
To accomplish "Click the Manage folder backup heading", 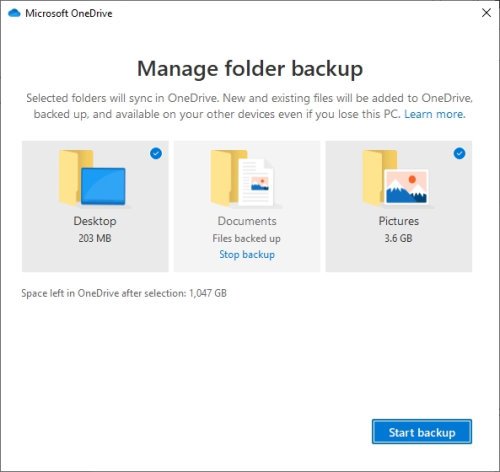I will (x=250, y=69).
